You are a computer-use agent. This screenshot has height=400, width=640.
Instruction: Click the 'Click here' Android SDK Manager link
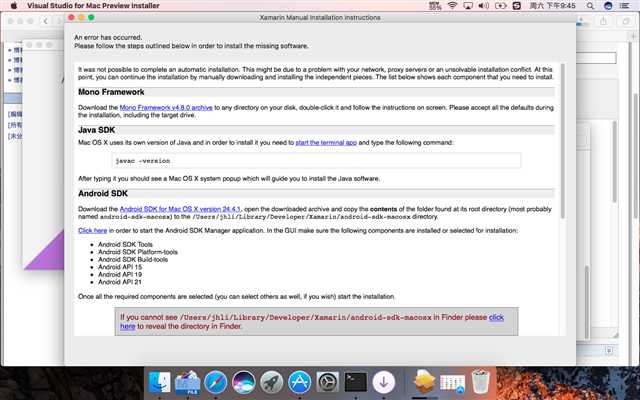pyautogui.click(x=93, y=231)
